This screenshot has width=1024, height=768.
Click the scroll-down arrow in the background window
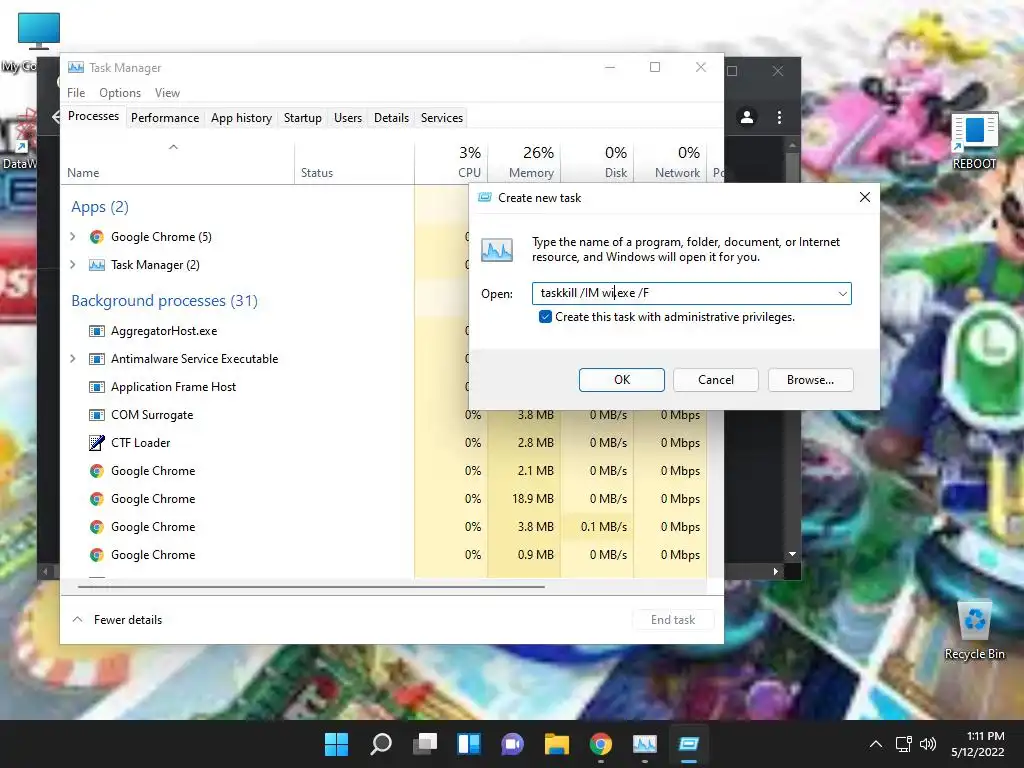[x=792, y=554]
